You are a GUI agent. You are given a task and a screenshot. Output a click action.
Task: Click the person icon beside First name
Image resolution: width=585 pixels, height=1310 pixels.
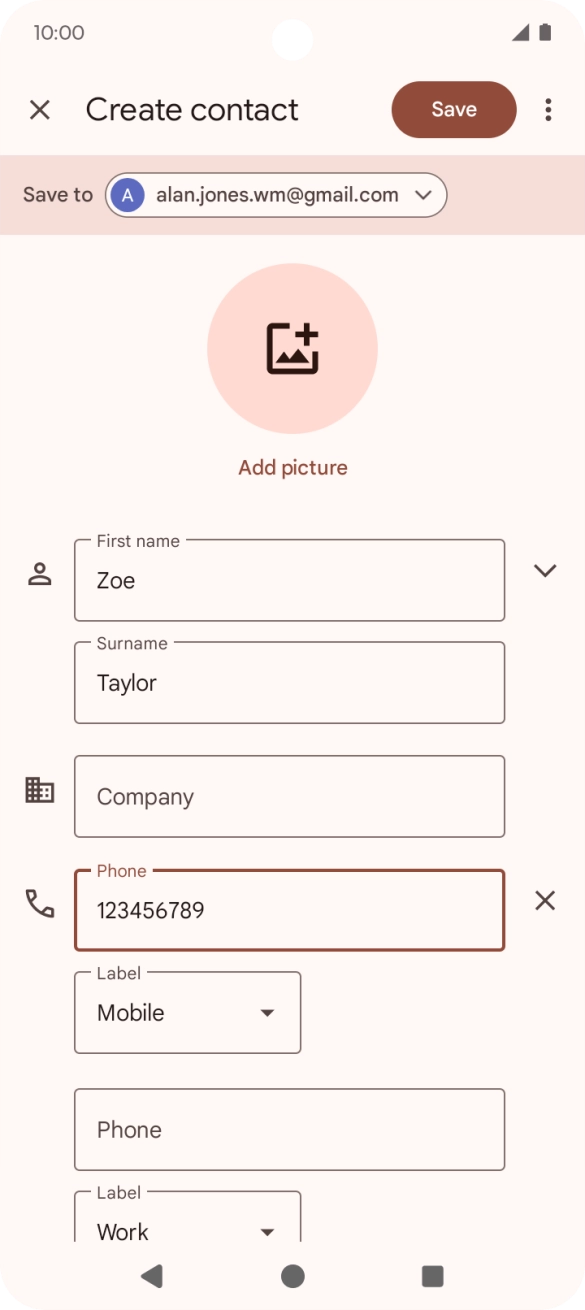tap(40, 574)
